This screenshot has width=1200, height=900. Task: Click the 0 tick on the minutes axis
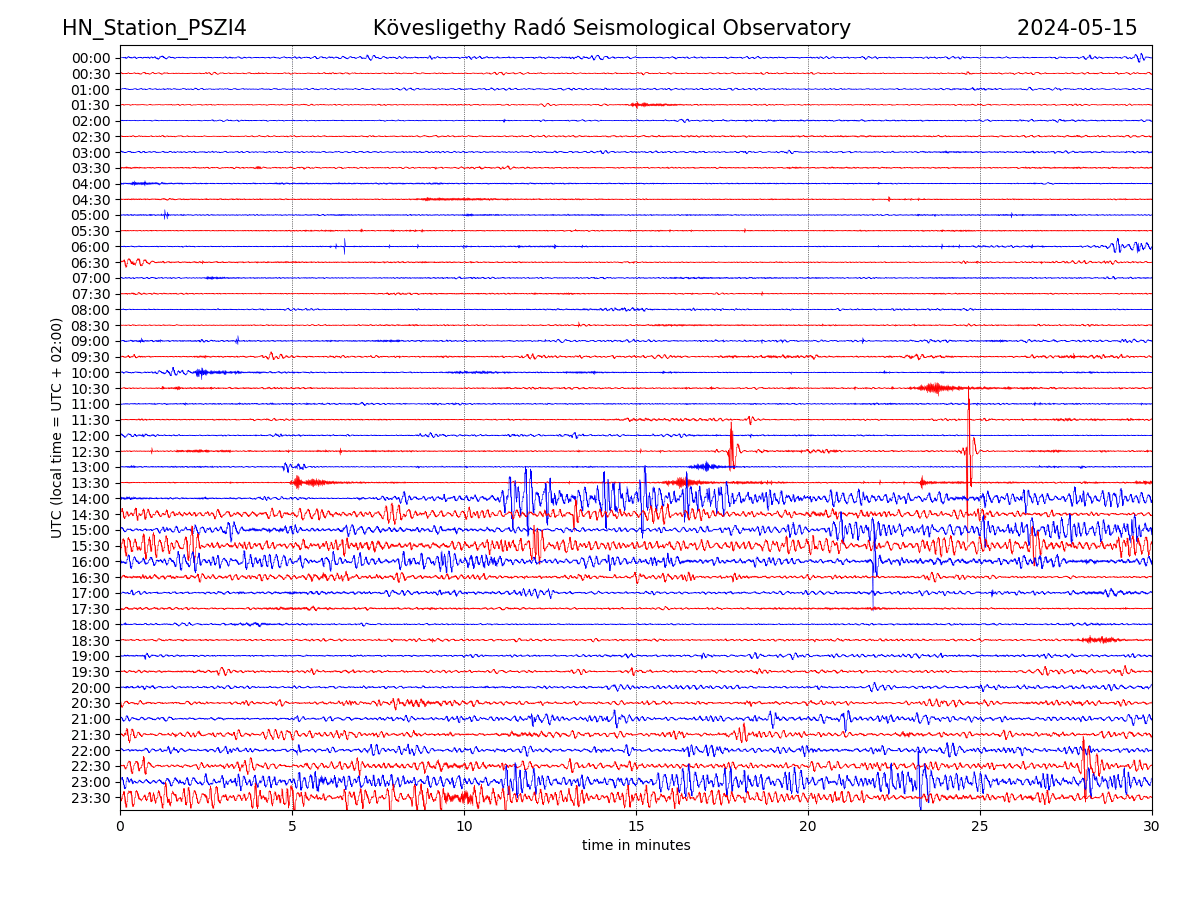120,826
